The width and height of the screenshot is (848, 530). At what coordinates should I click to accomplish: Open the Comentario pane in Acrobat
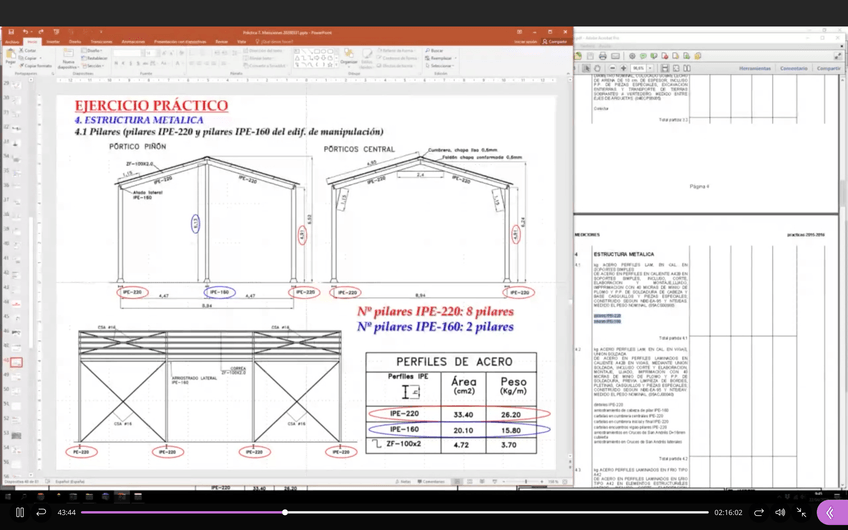tap(793, 69)
